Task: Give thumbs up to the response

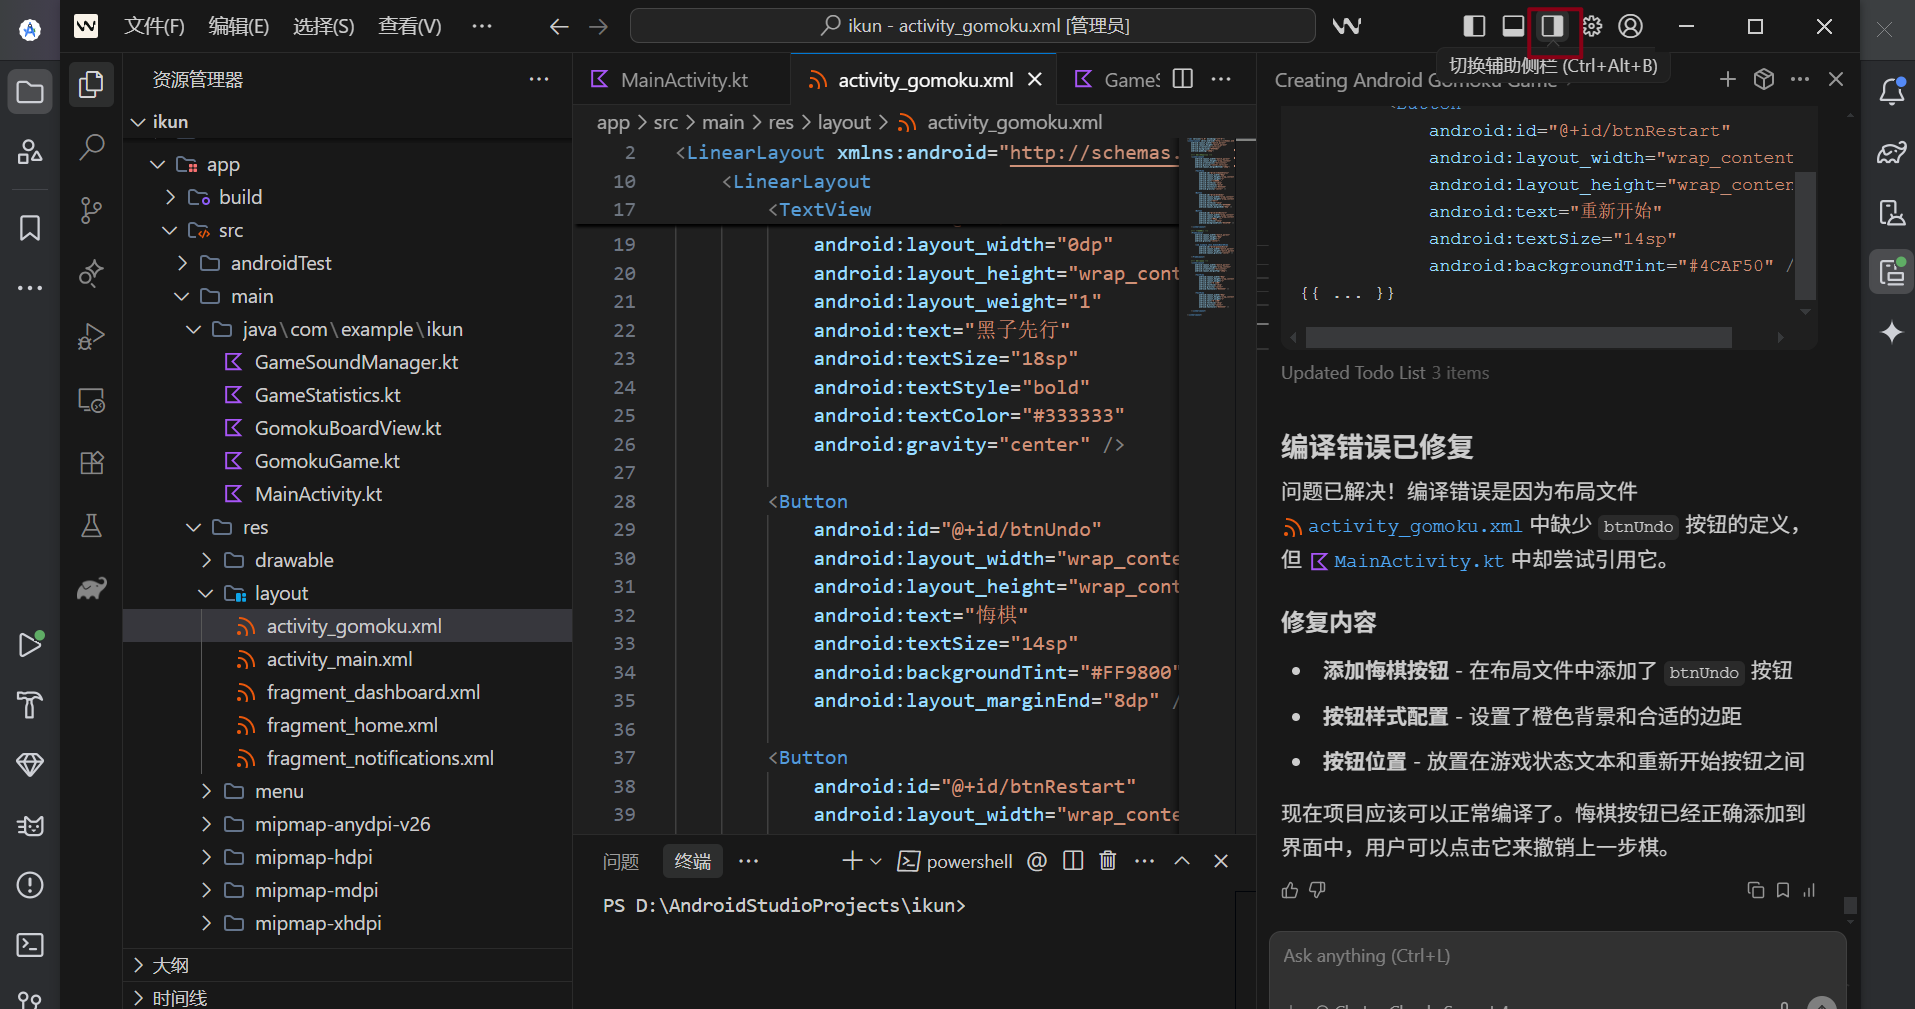Action: click(x=1290, y=890)
